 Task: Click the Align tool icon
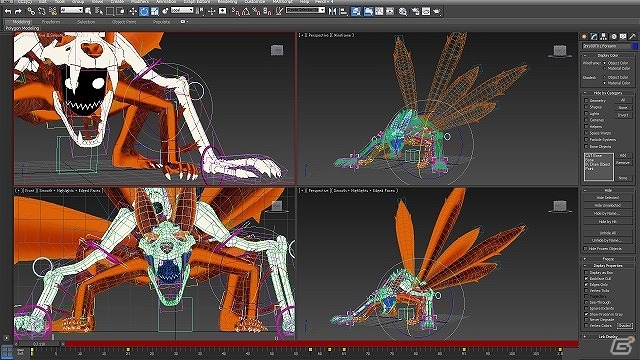coord(344,11)
